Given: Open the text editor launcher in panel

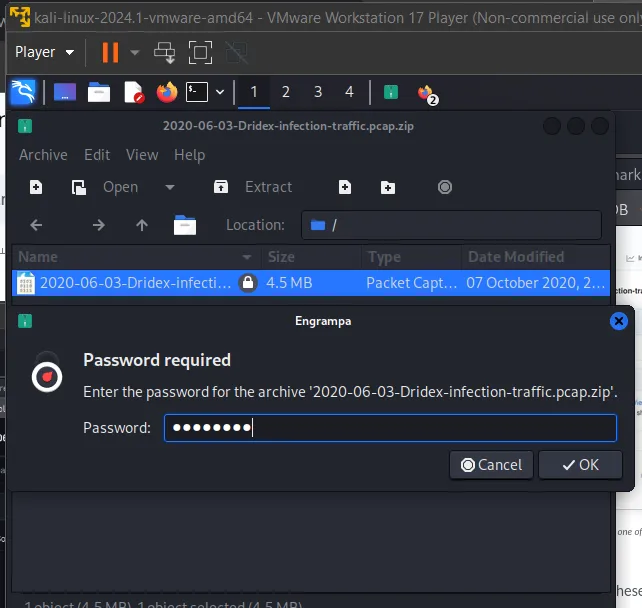Looking at the screenshot, I should click(134, 92).
